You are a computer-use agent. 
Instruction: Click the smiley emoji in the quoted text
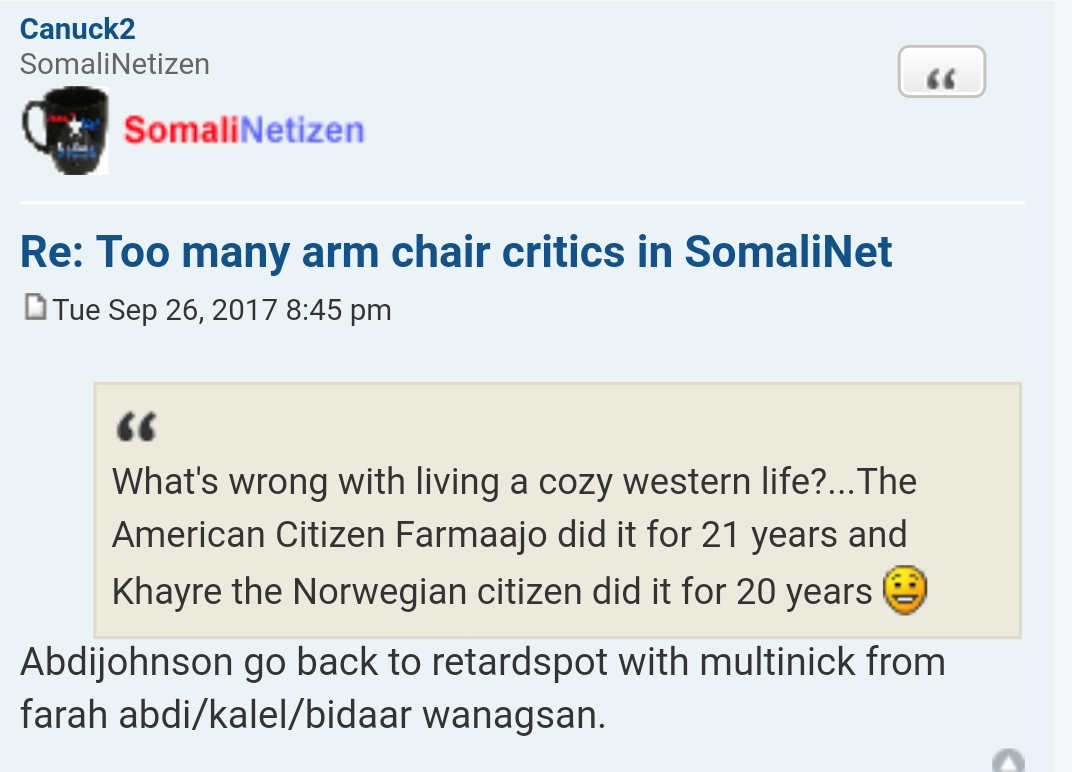tap(906, 592)
